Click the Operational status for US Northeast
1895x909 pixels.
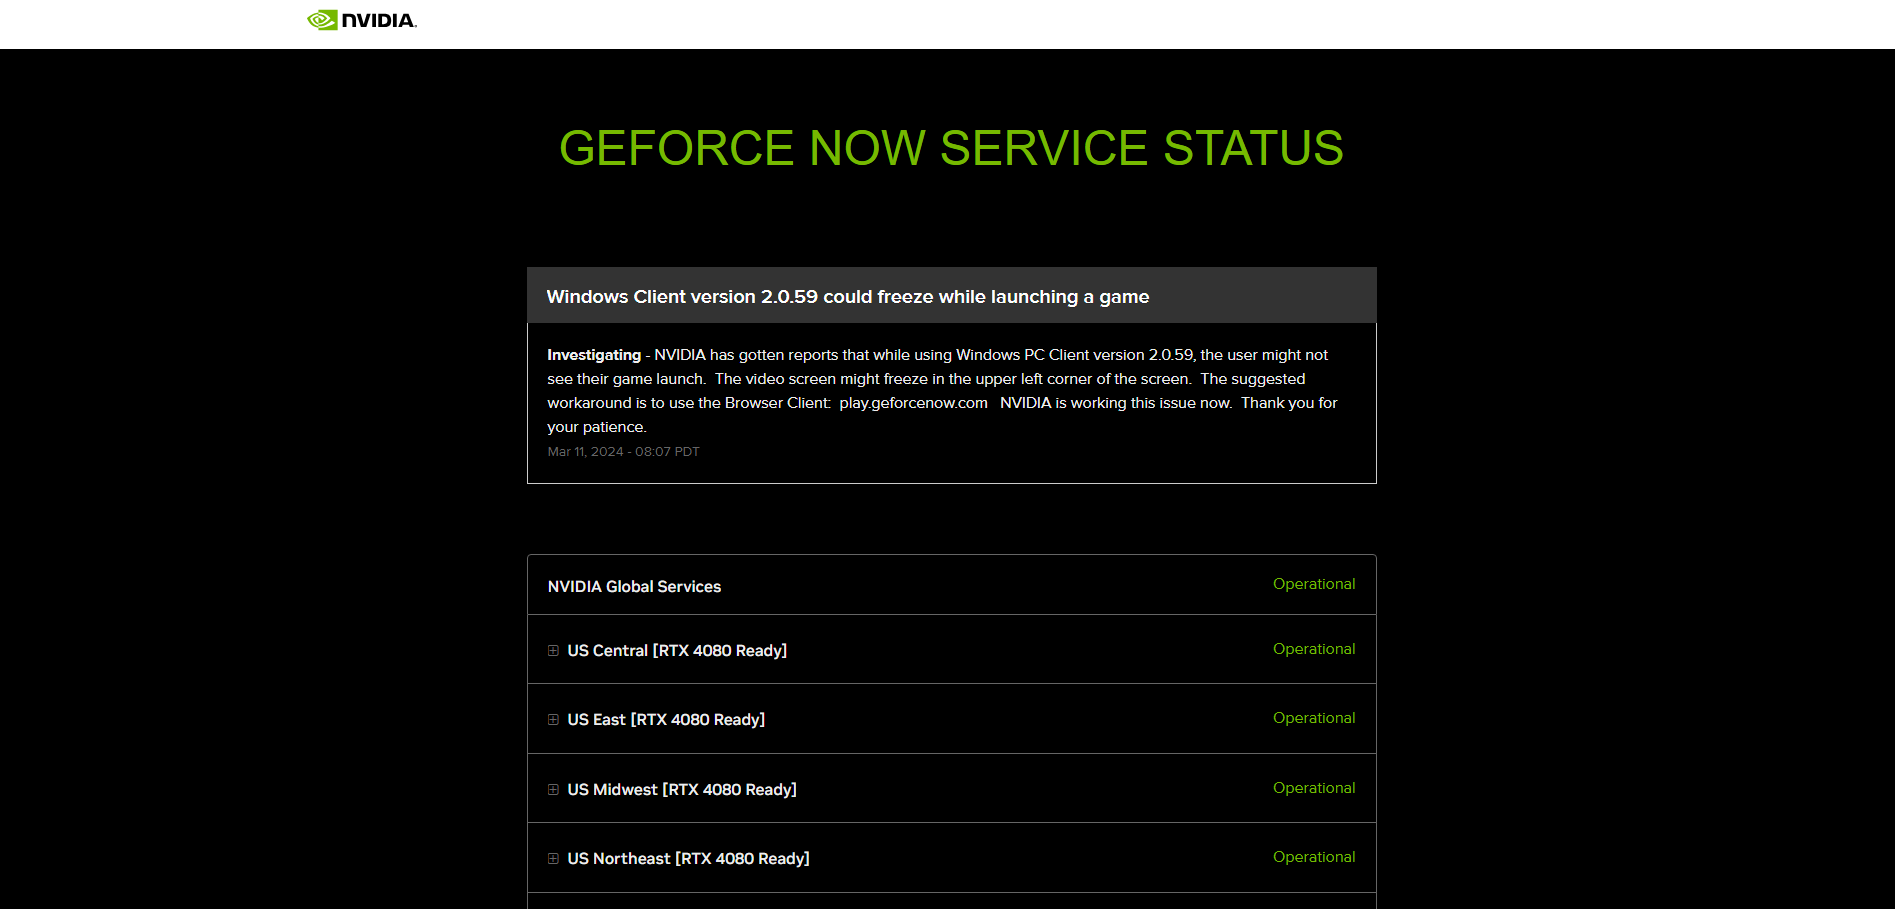point(1313,857)
